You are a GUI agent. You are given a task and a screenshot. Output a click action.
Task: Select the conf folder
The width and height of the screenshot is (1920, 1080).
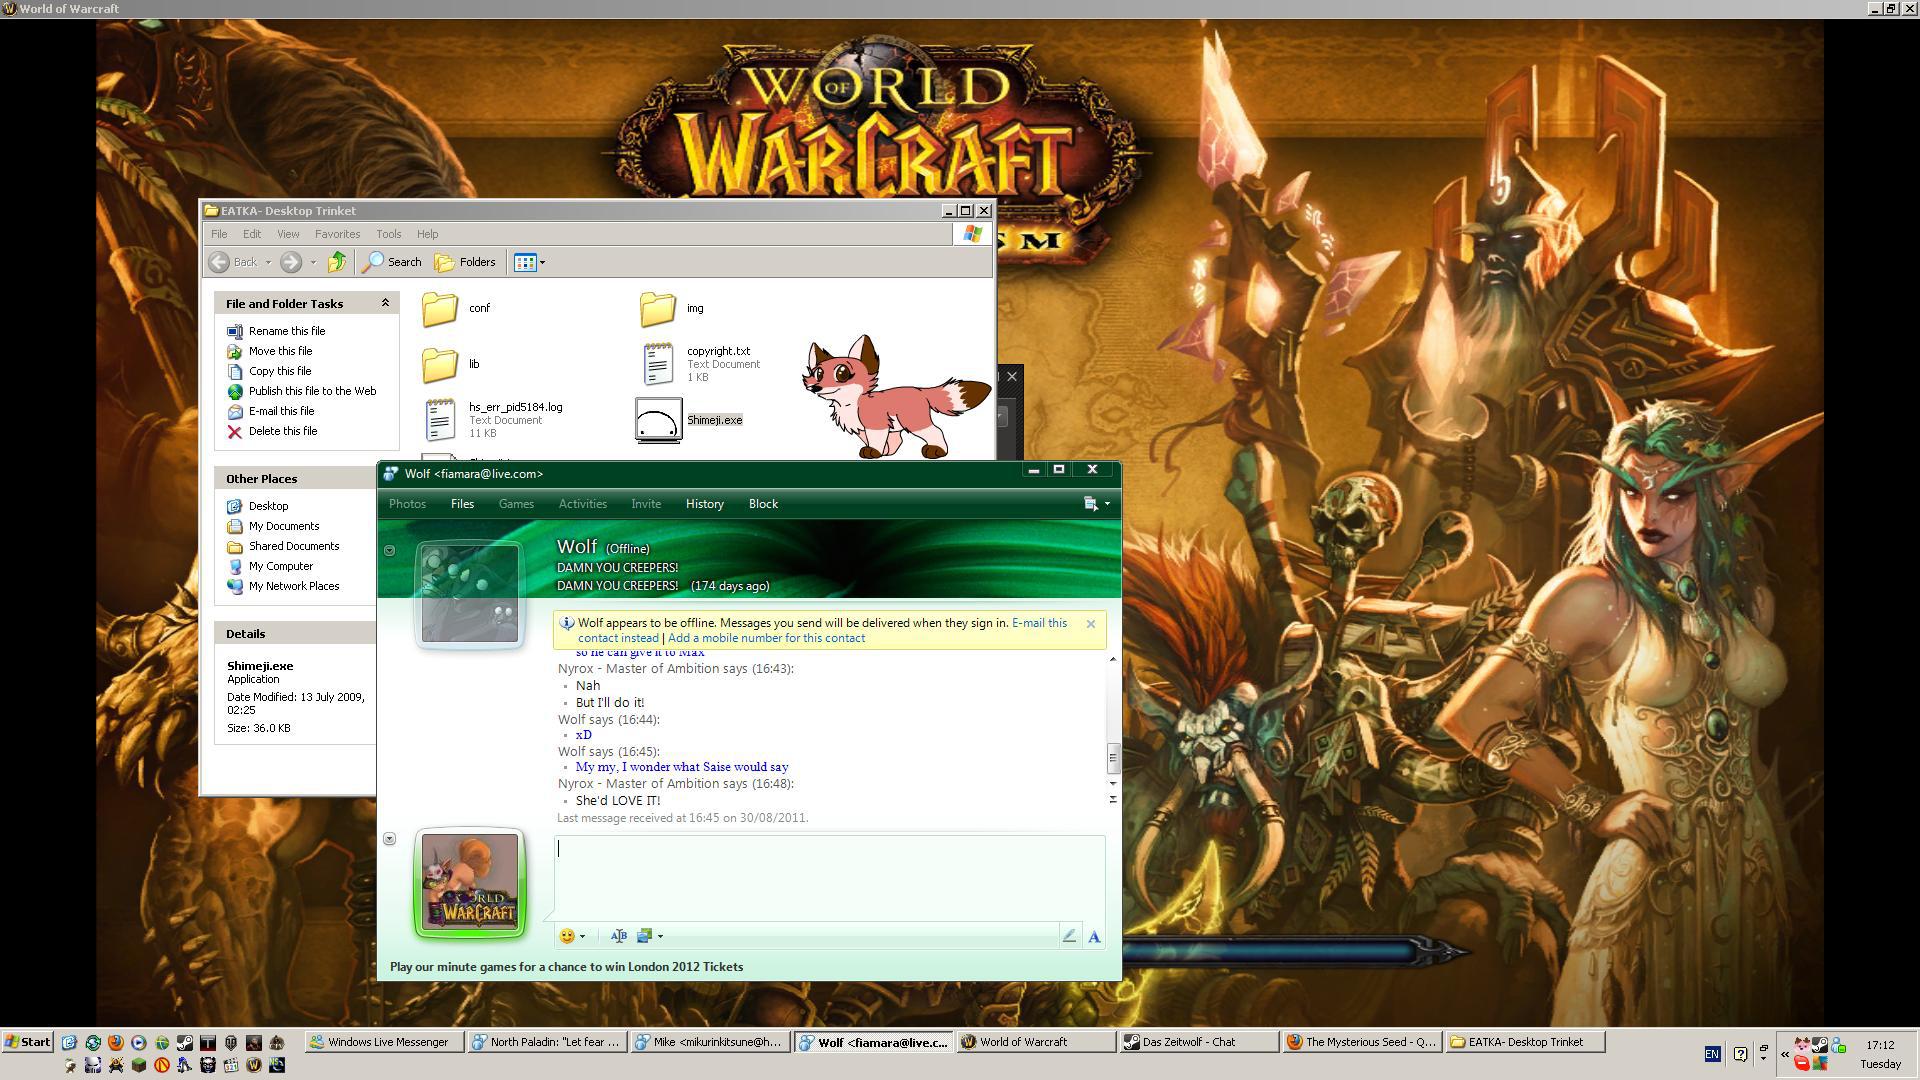(x=456, y=308)
